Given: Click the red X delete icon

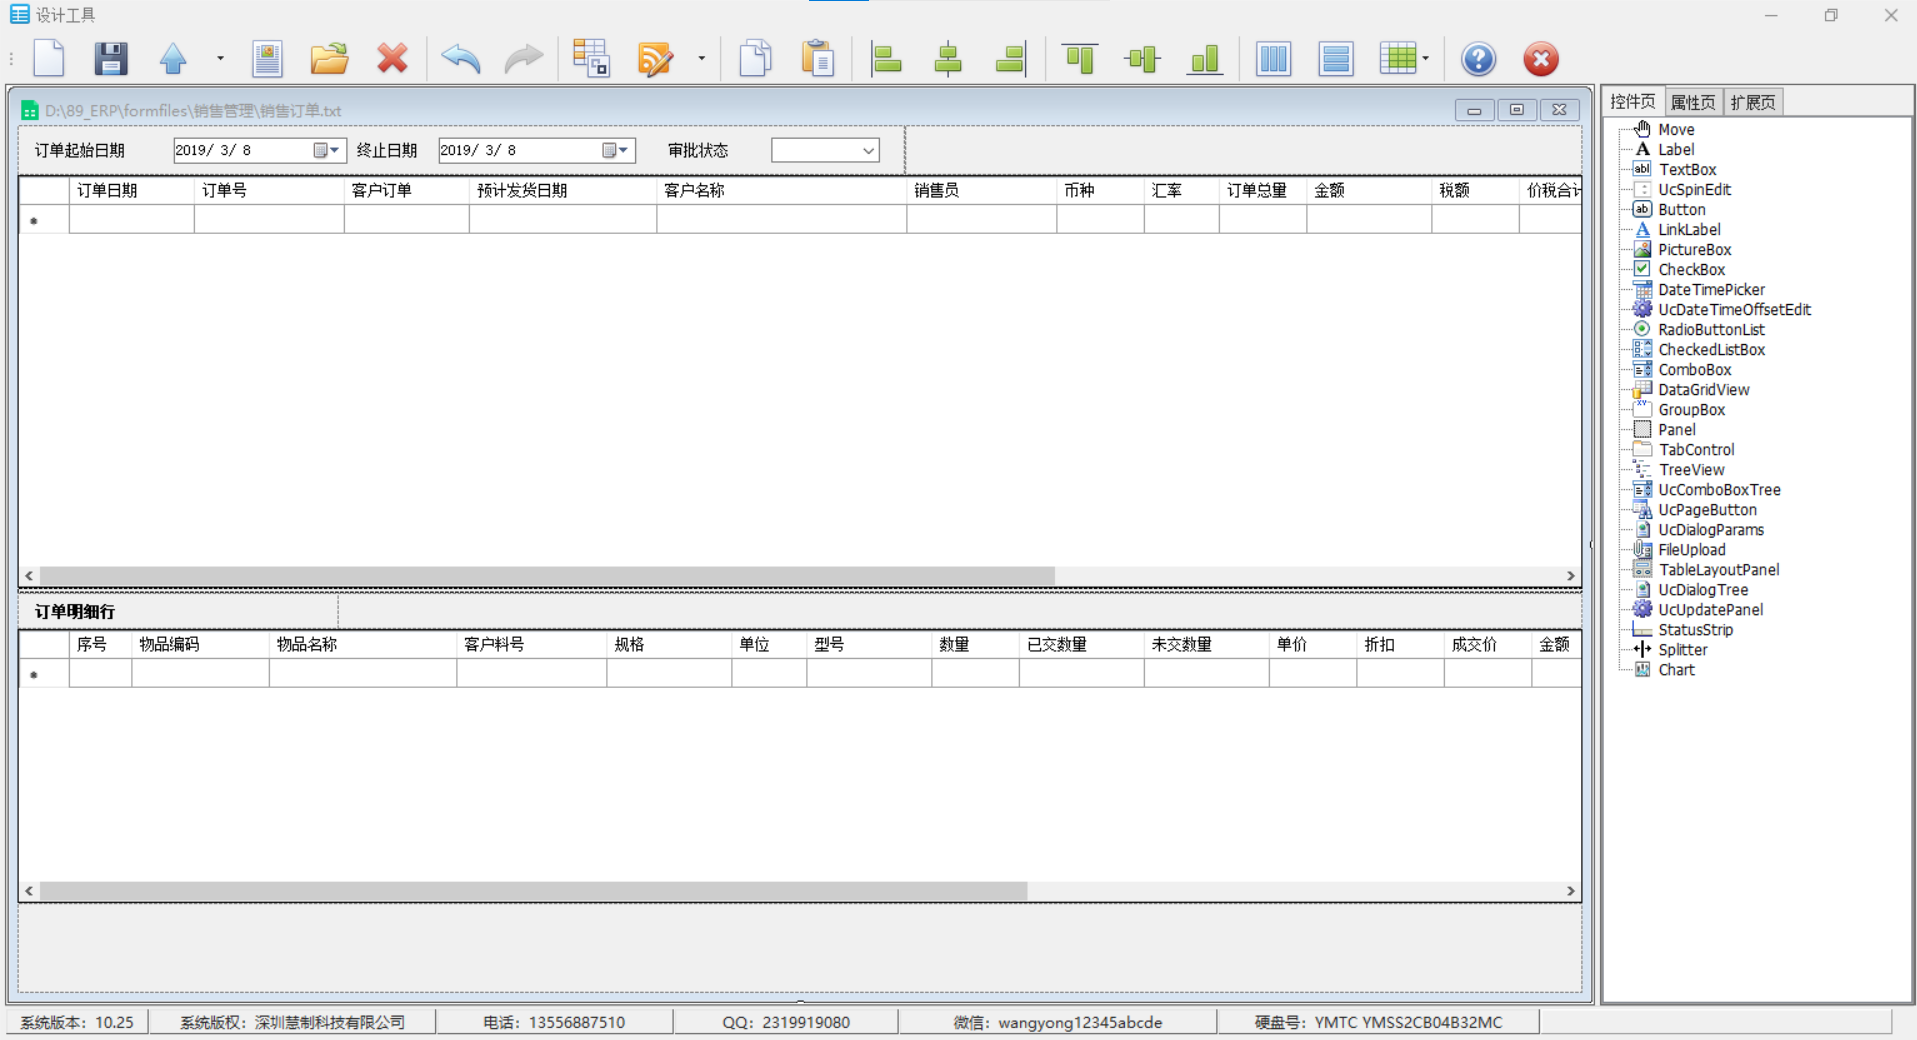Looking at the screenshot, I should tap(392, 59).
